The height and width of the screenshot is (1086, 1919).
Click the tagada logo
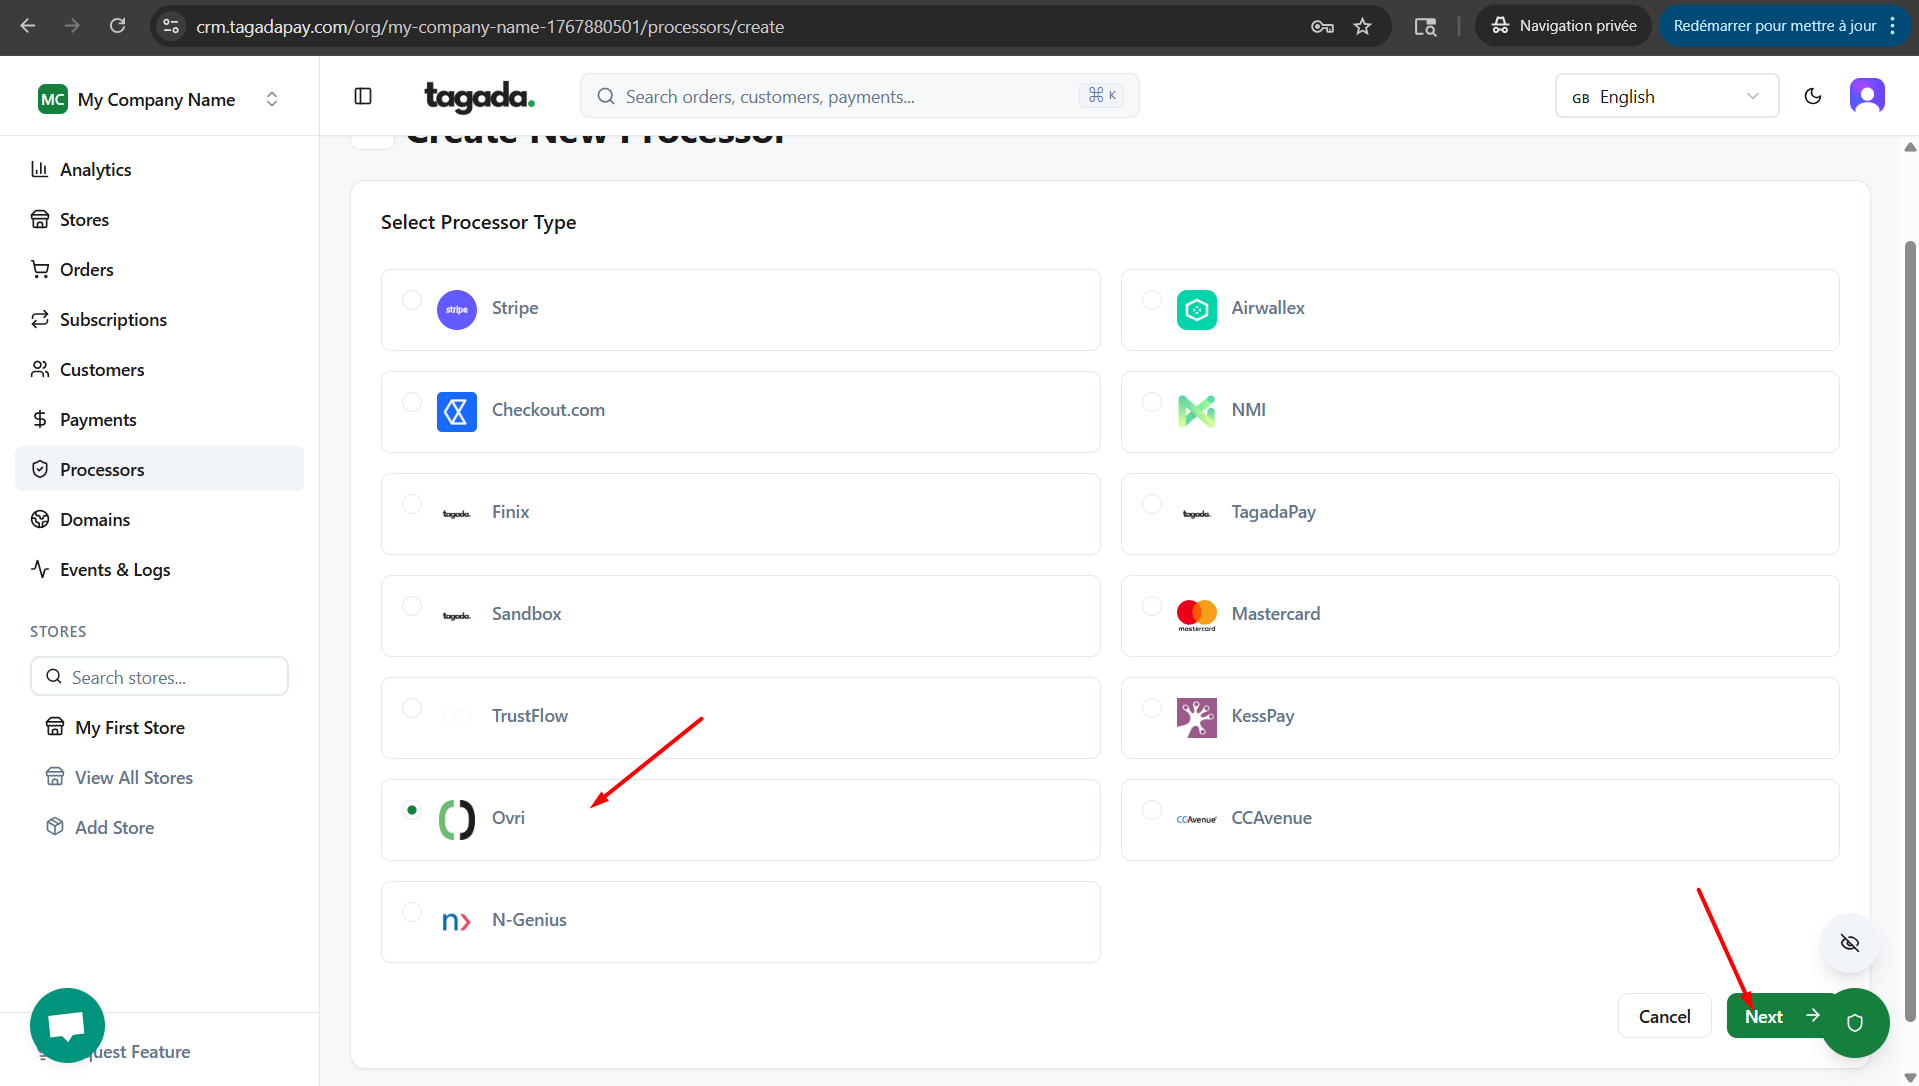point(479,96)
